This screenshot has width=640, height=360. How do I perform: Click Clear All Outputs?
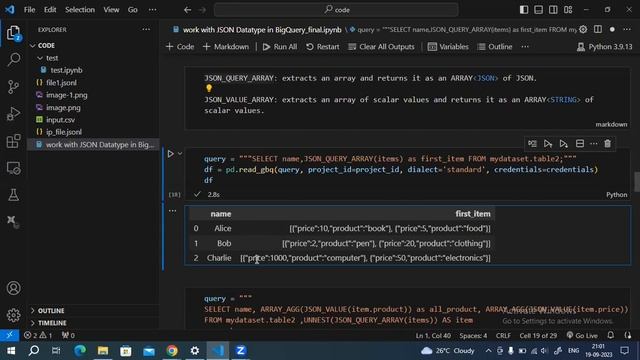381,47
